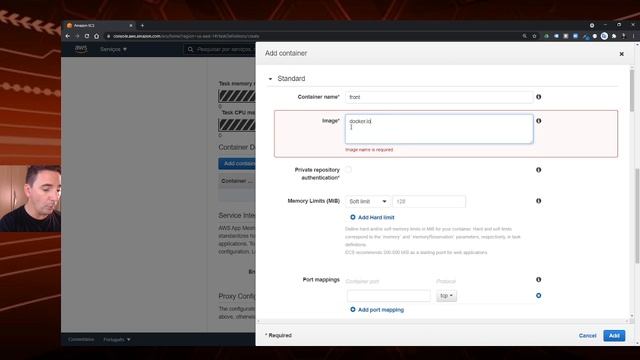Open the Serviços menu in AWS header

pos(113,49)
